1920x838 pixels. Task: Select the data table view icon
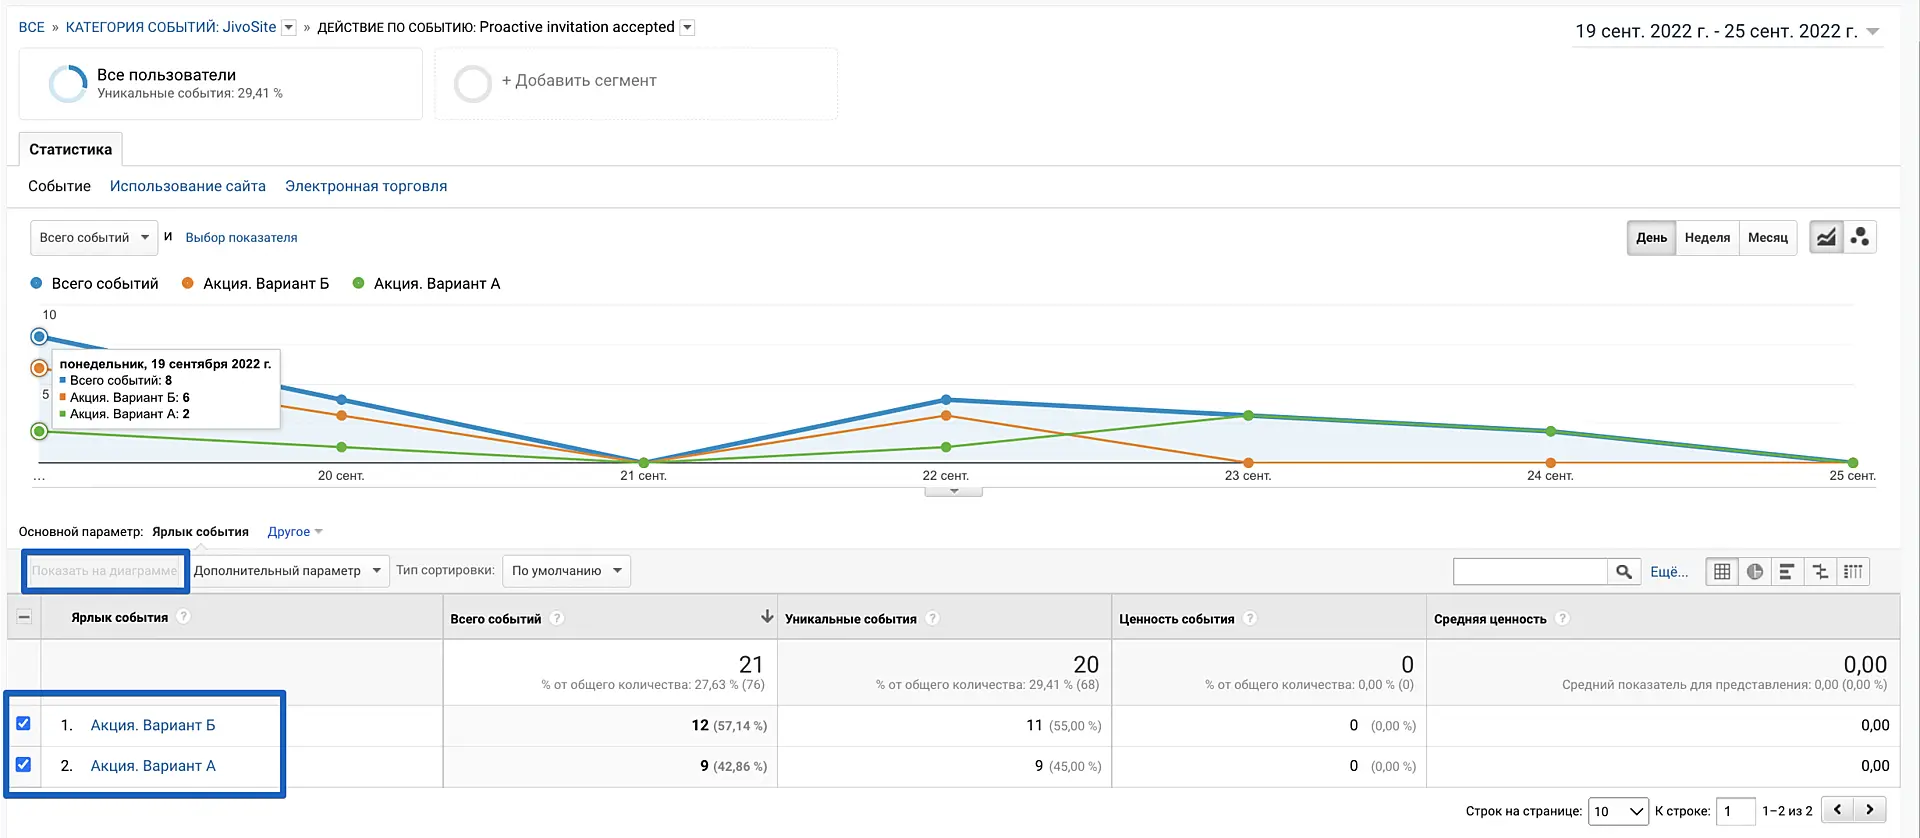[x=1722, y=572]
